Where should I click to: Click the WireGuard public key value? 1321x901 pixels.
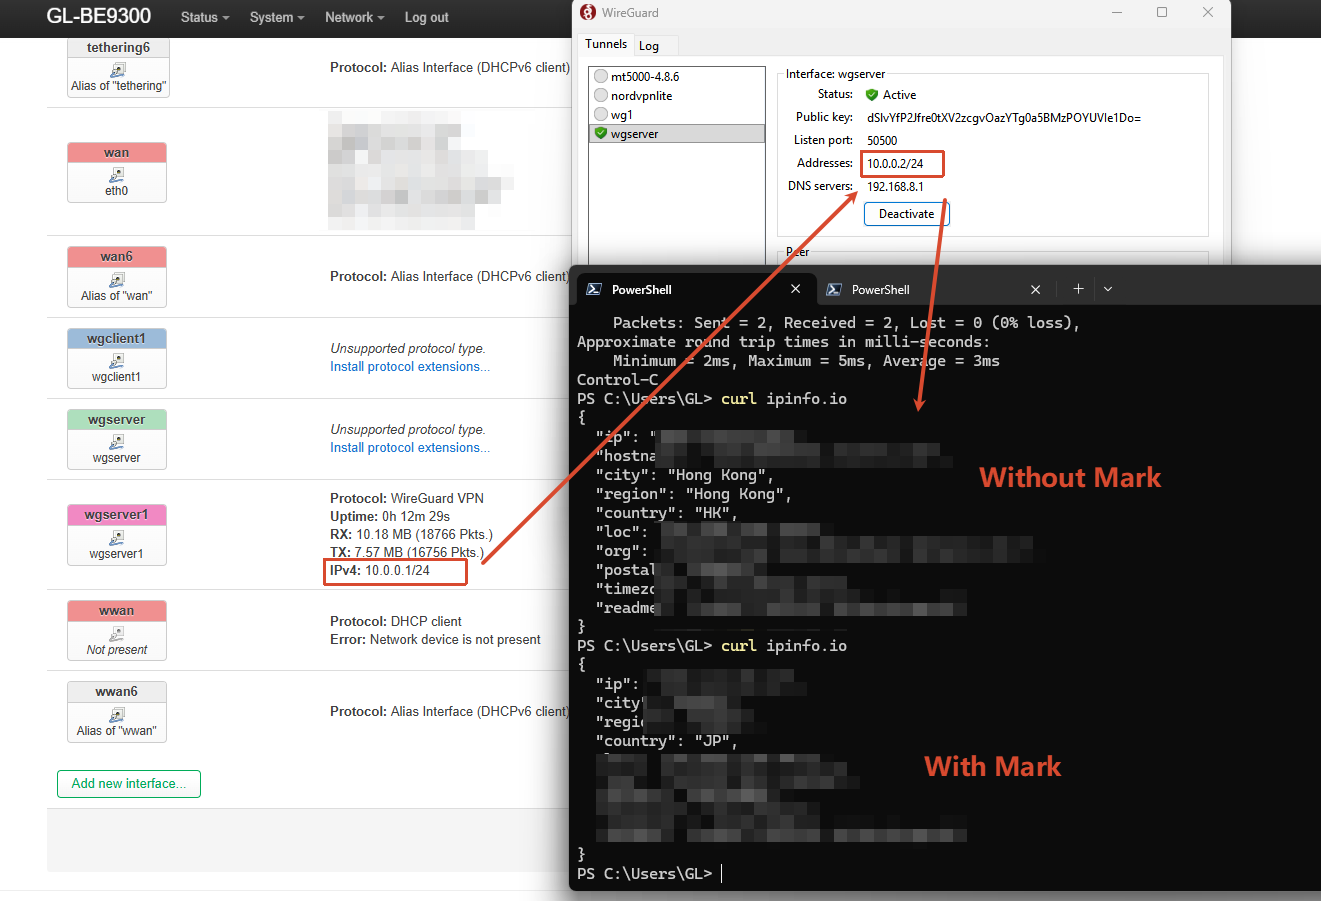pos(1004,118)
